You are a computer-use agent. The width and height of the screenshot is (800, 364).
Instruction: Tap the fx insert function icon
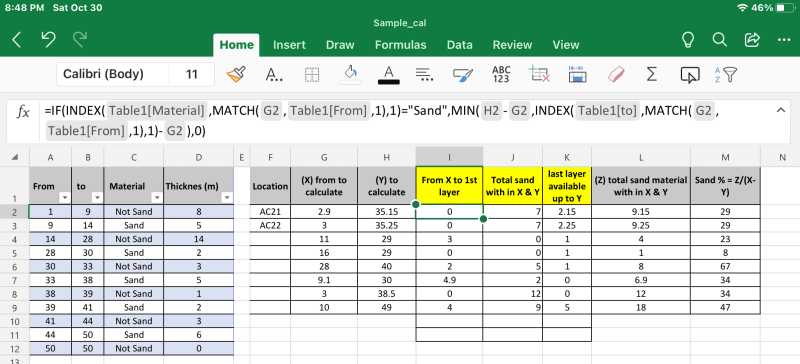pyautogui.click(x=23, y=112)
